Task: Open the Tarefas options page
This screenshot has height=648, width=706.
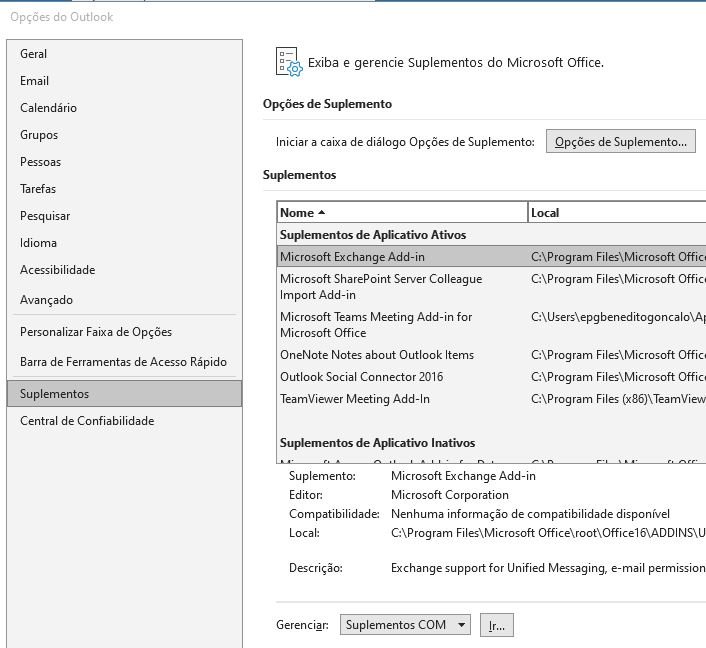Action: click(124, 189)
